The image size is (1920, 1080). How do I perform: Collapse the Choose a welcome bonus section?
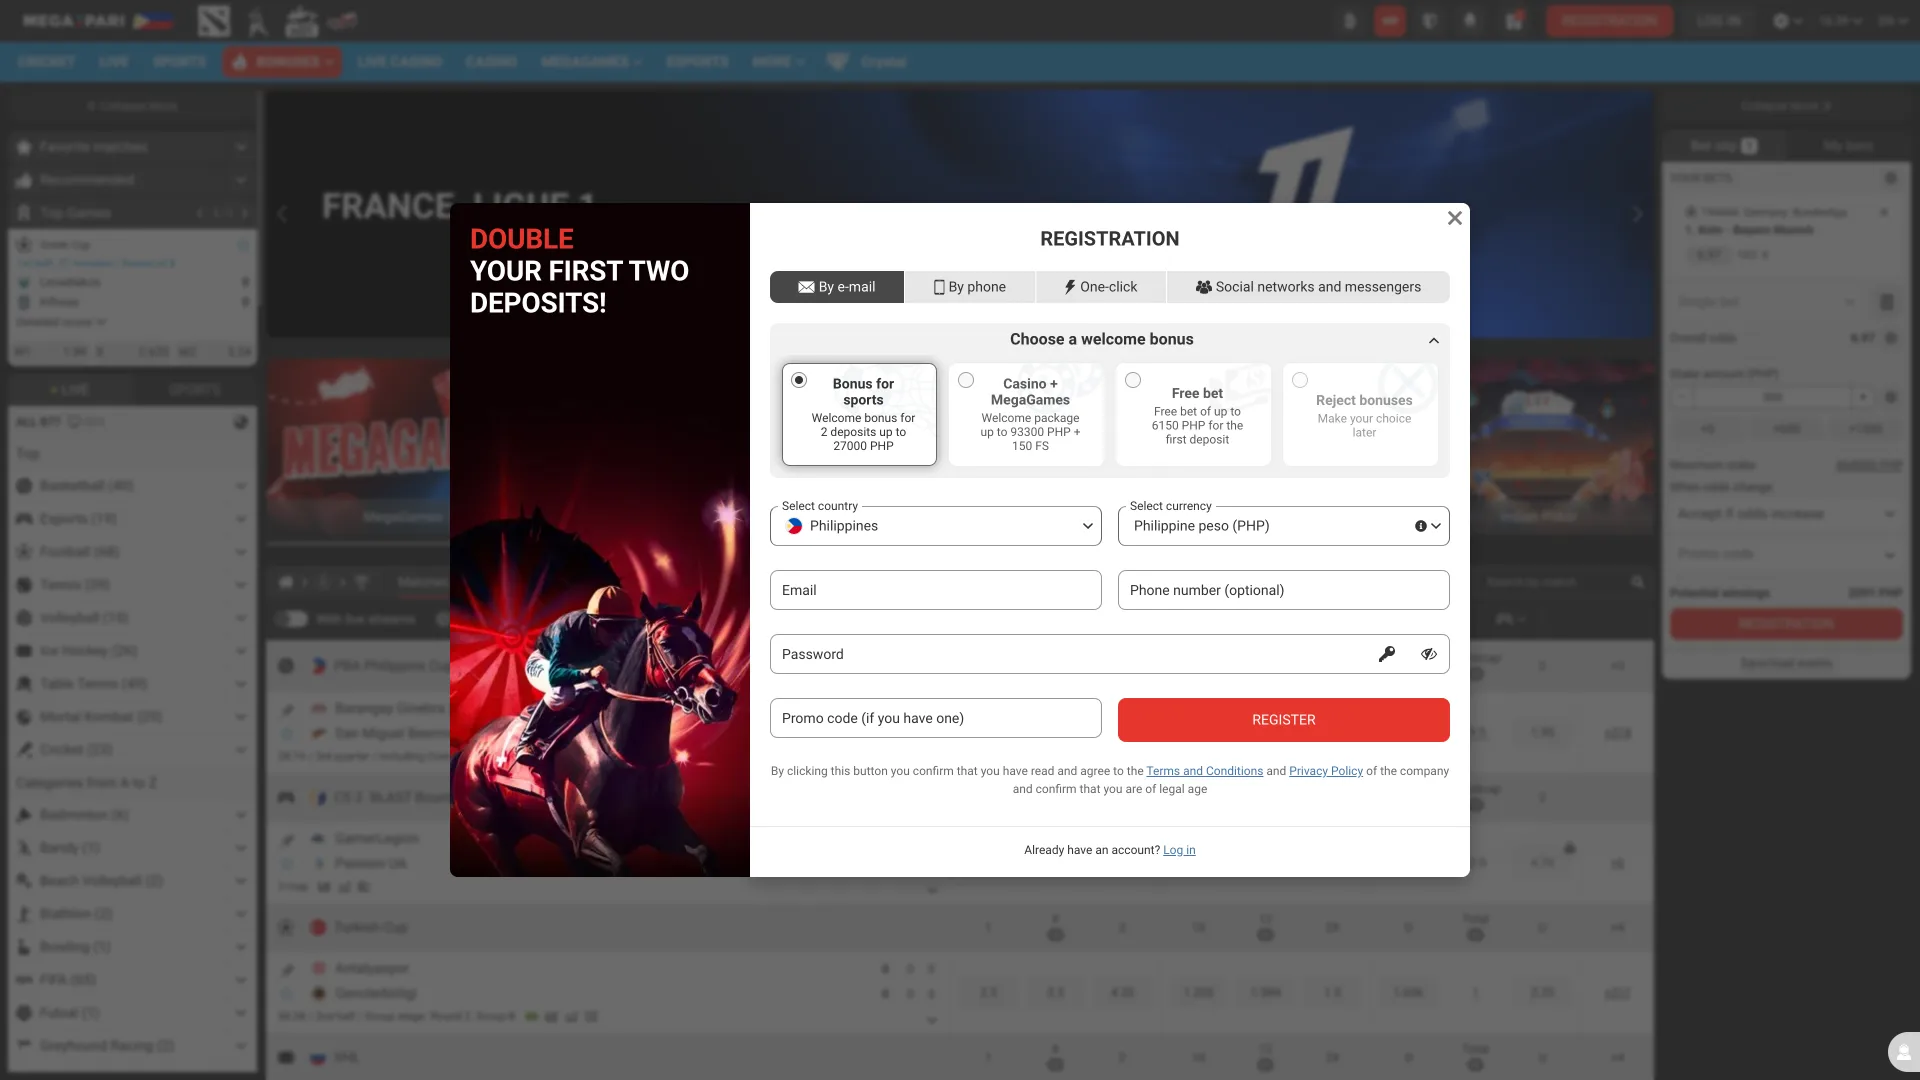pos(1434,340)
